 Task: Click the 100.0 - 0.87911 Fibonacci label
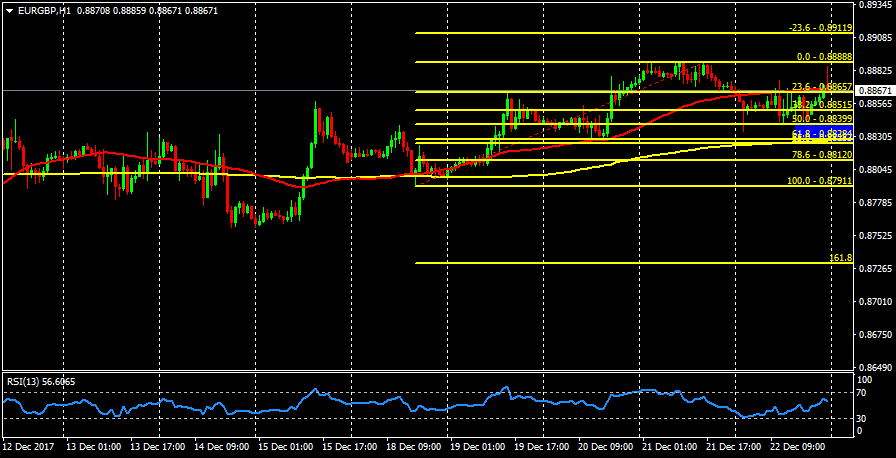[x=820, y=181]
